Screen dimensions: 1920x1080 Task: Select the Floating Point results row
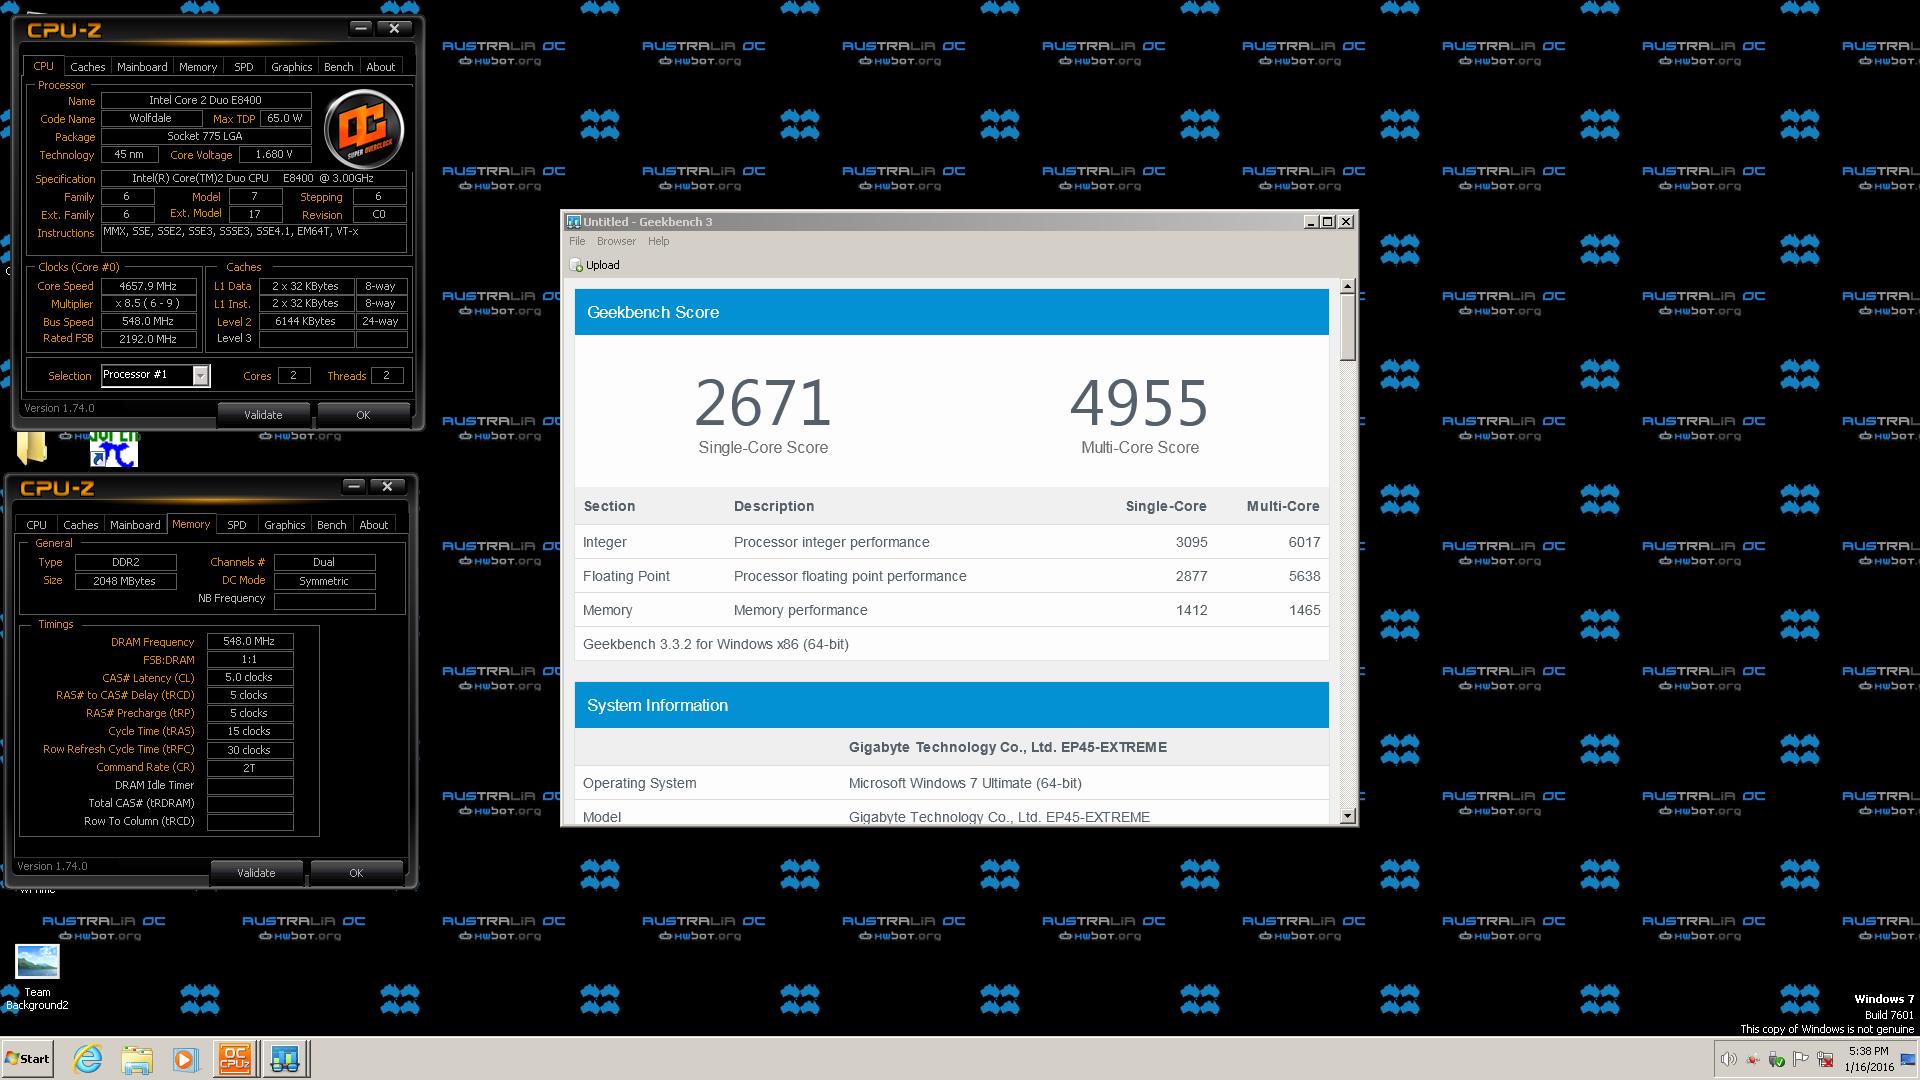952,576
